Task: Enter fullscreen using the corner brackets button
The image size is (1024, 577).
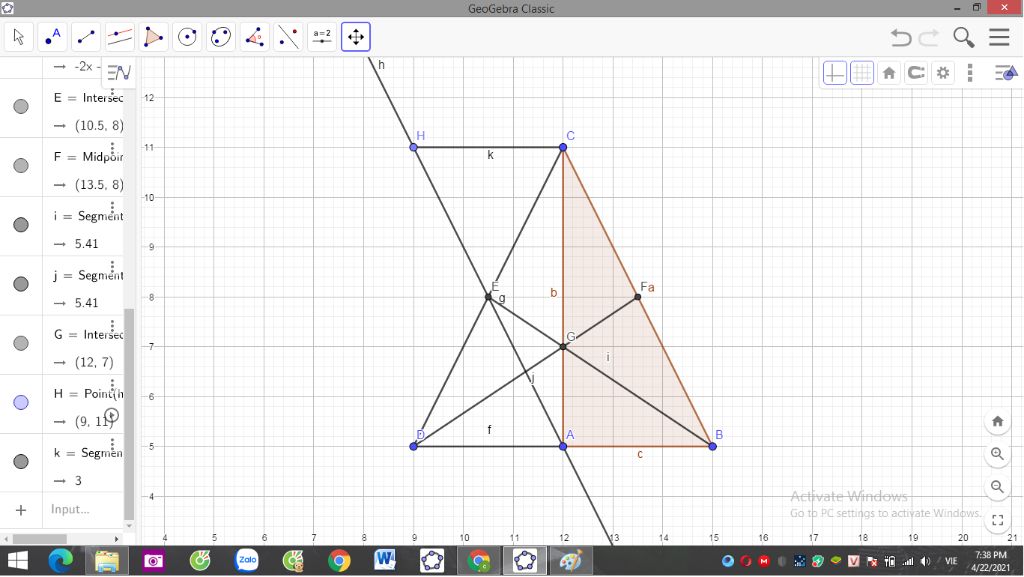Action: [997, 520]
